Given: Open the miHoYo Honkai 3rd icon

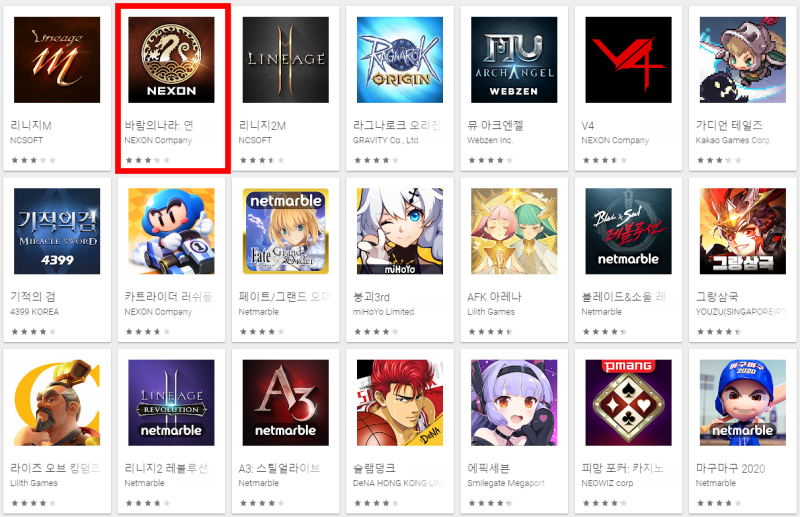Looking at the screenshot, I should coord(400,231).
